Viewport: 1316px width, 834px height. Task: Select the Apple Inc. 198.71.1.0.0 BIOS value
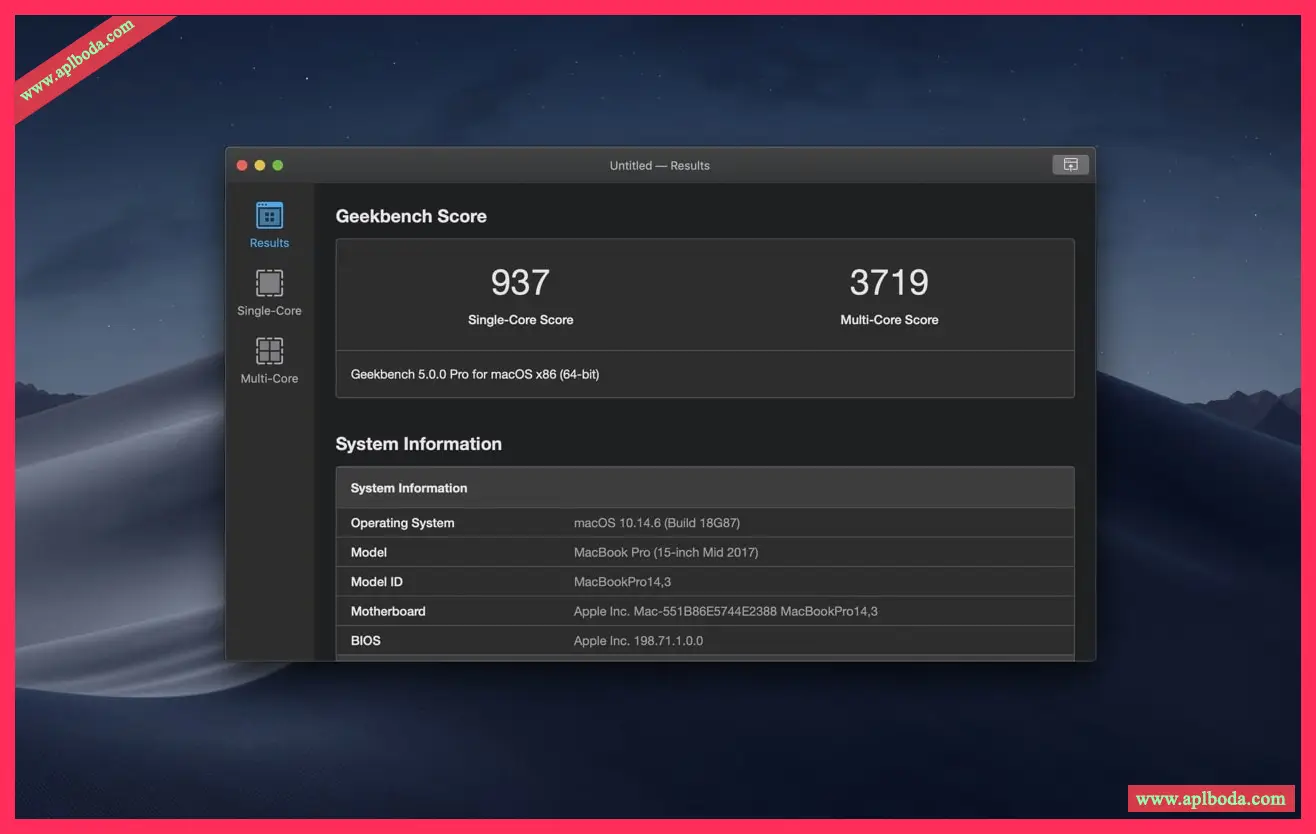pos(638,640)
